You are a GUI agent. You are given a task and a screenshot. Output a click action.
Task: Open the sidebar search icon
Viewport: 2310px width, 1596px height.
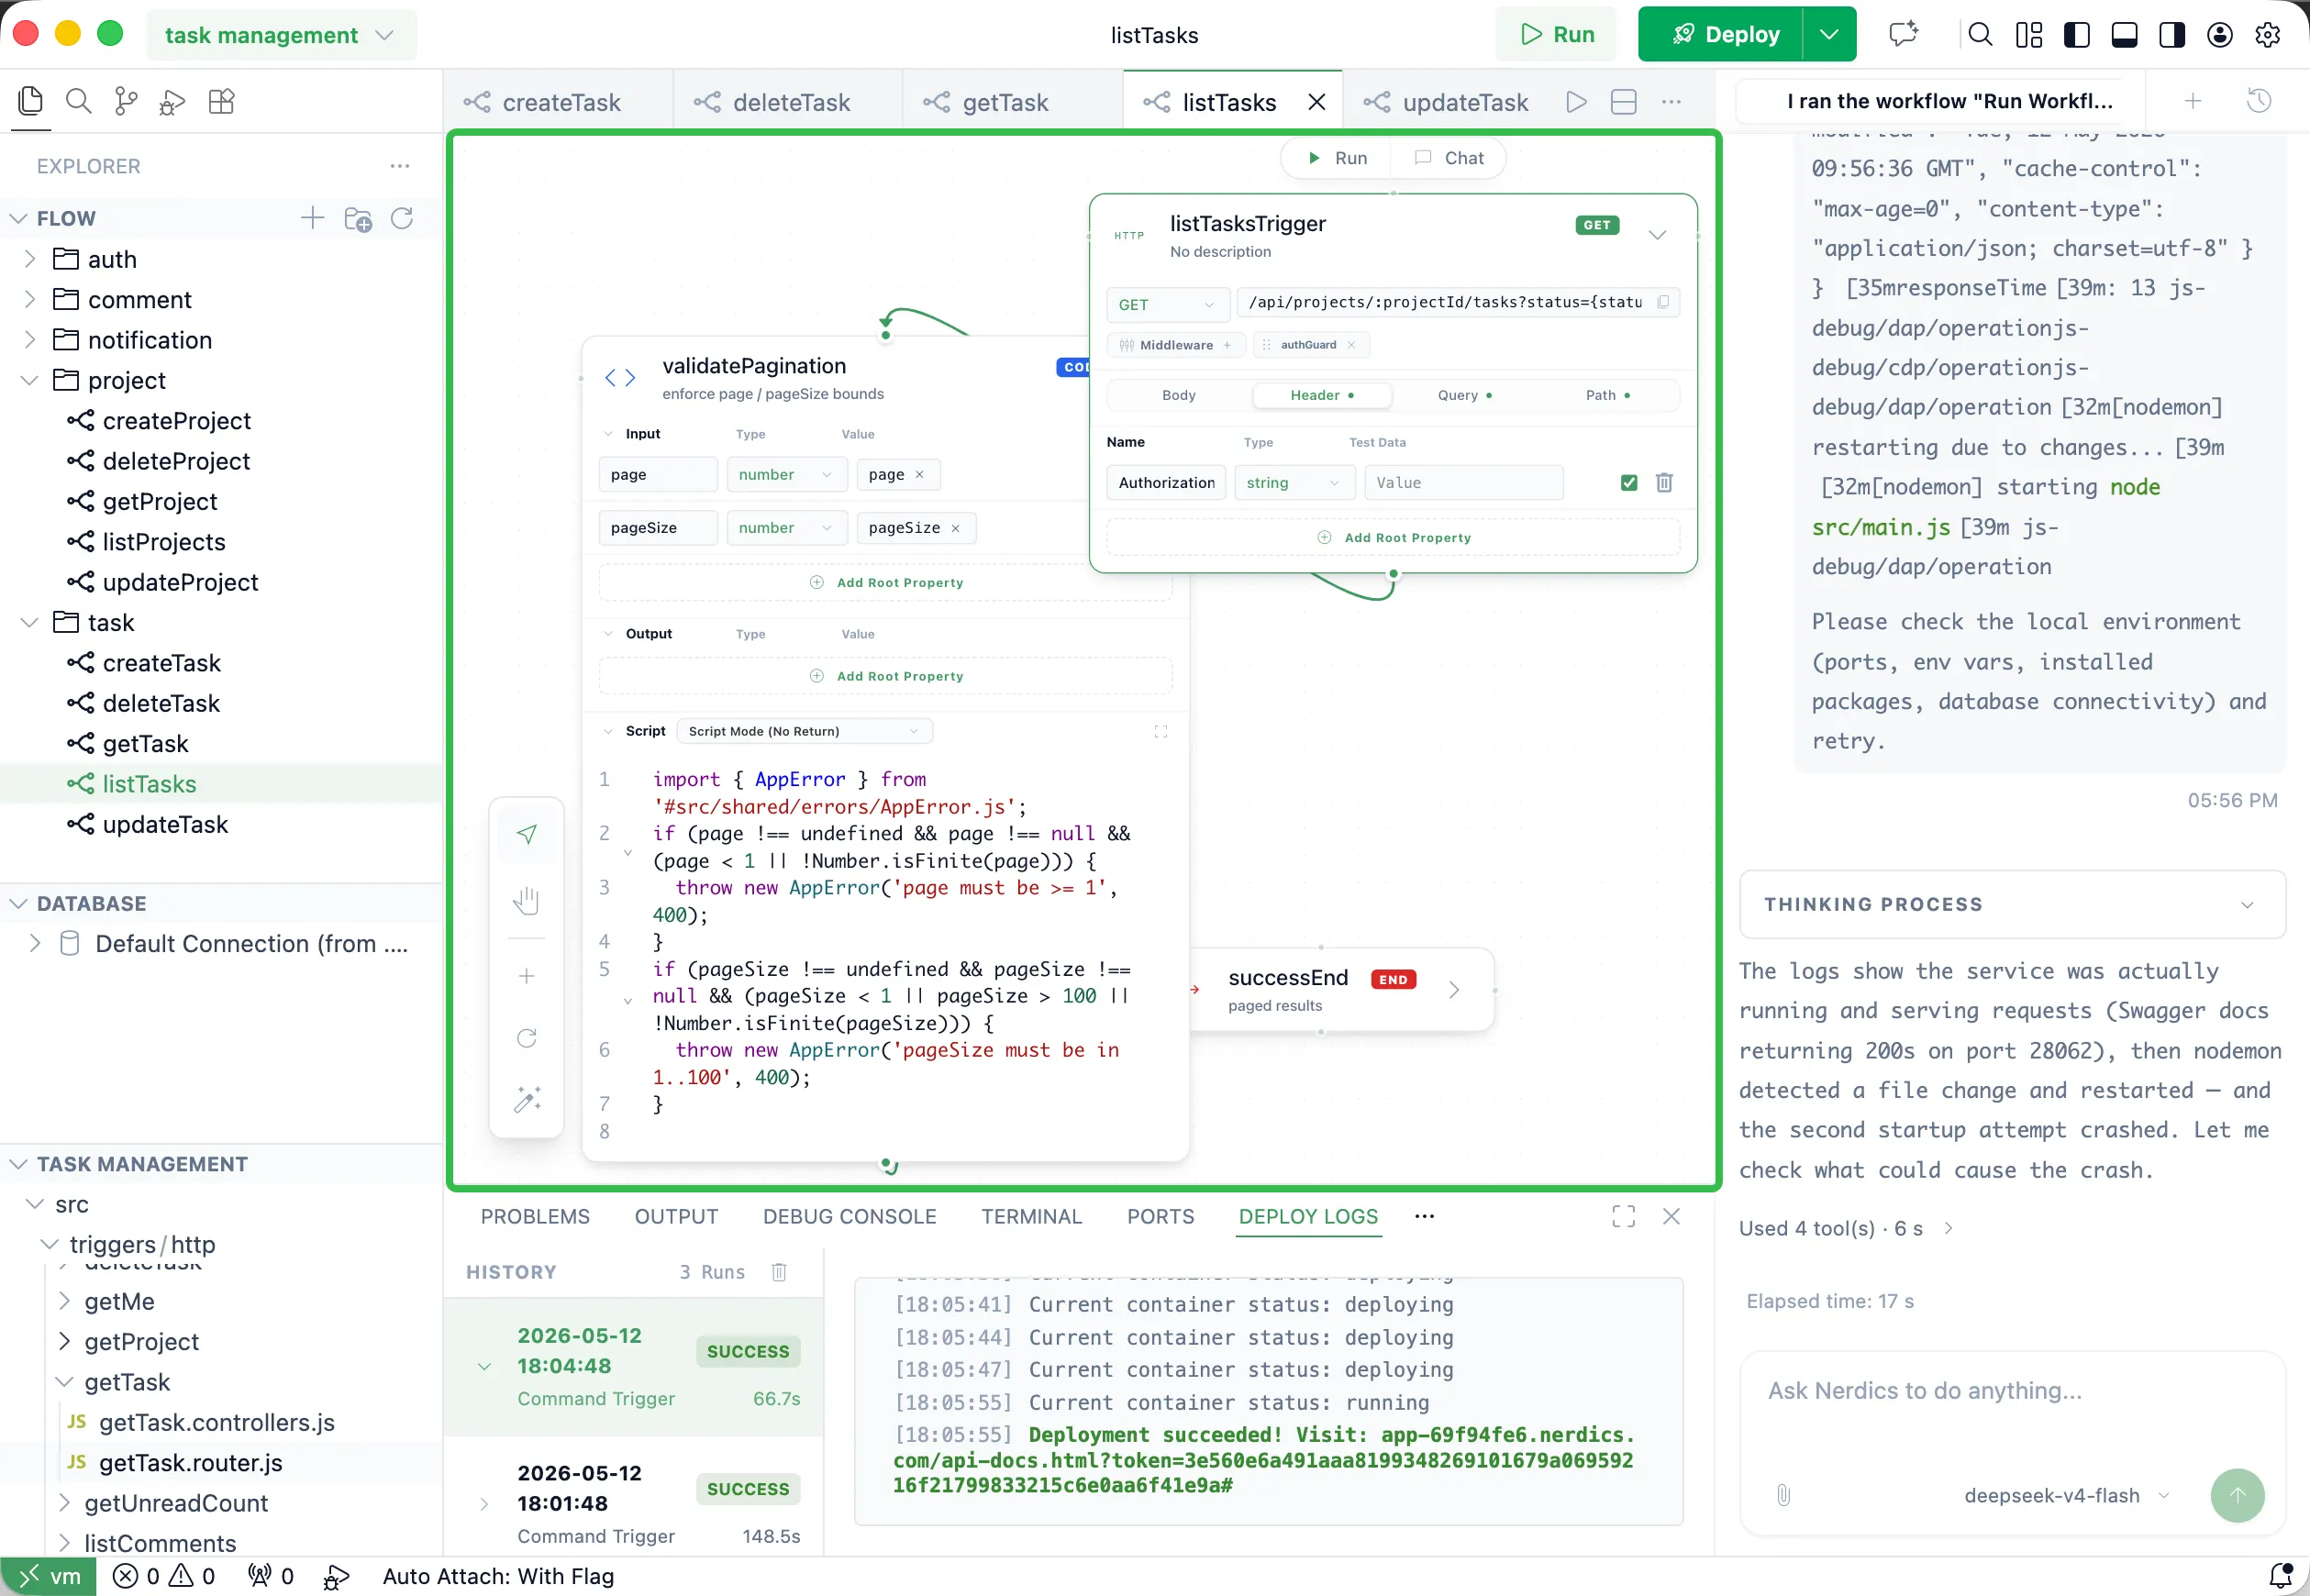click(x=79, y=101)
